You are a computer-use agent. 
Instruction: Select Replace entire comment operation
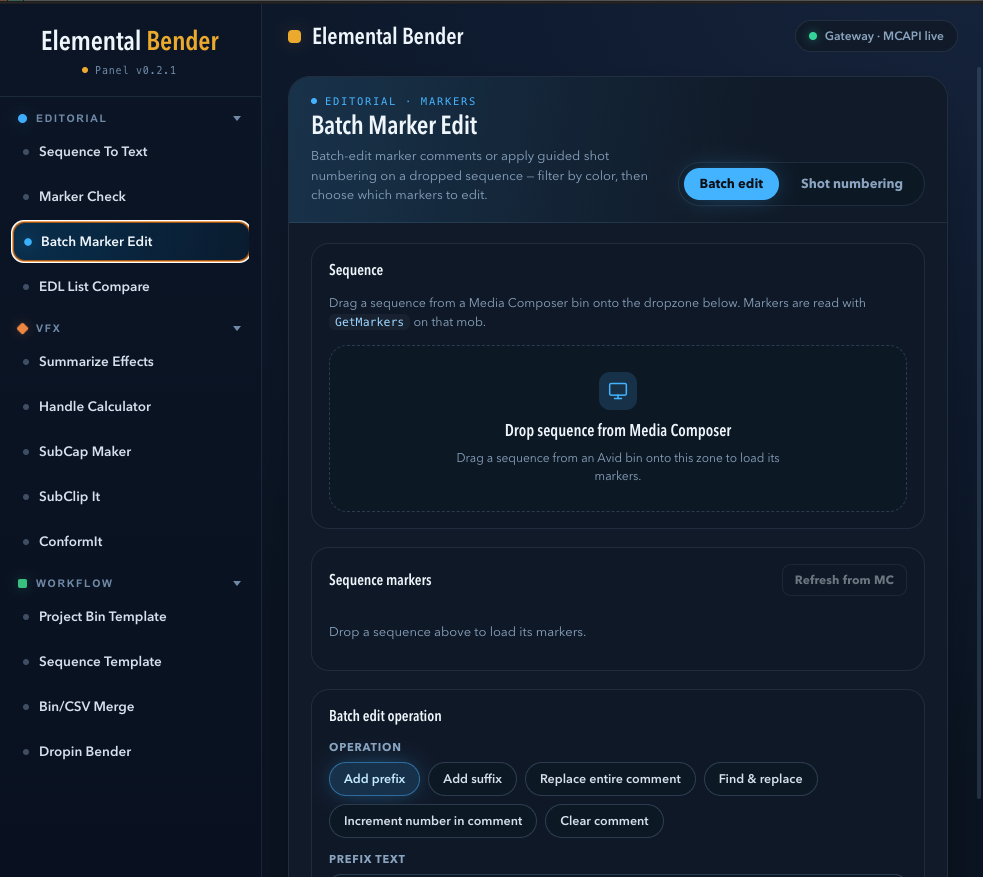[x=610, y=779]
